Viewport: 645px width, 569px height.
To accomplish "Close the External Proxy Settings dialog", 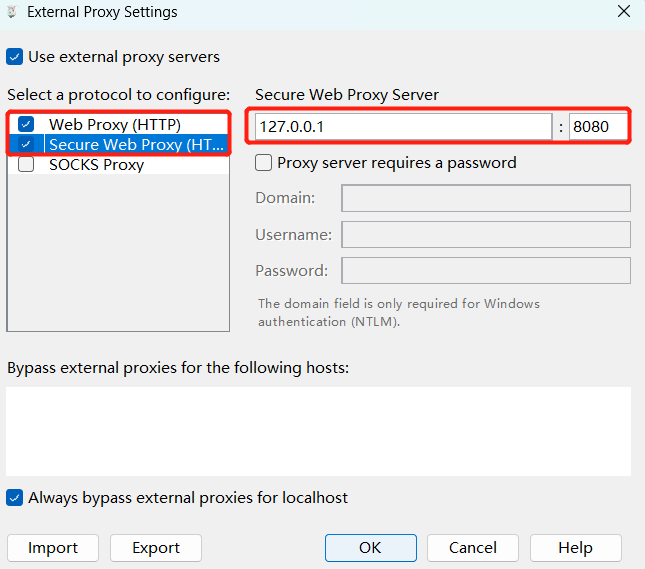I will coord(624,12).
